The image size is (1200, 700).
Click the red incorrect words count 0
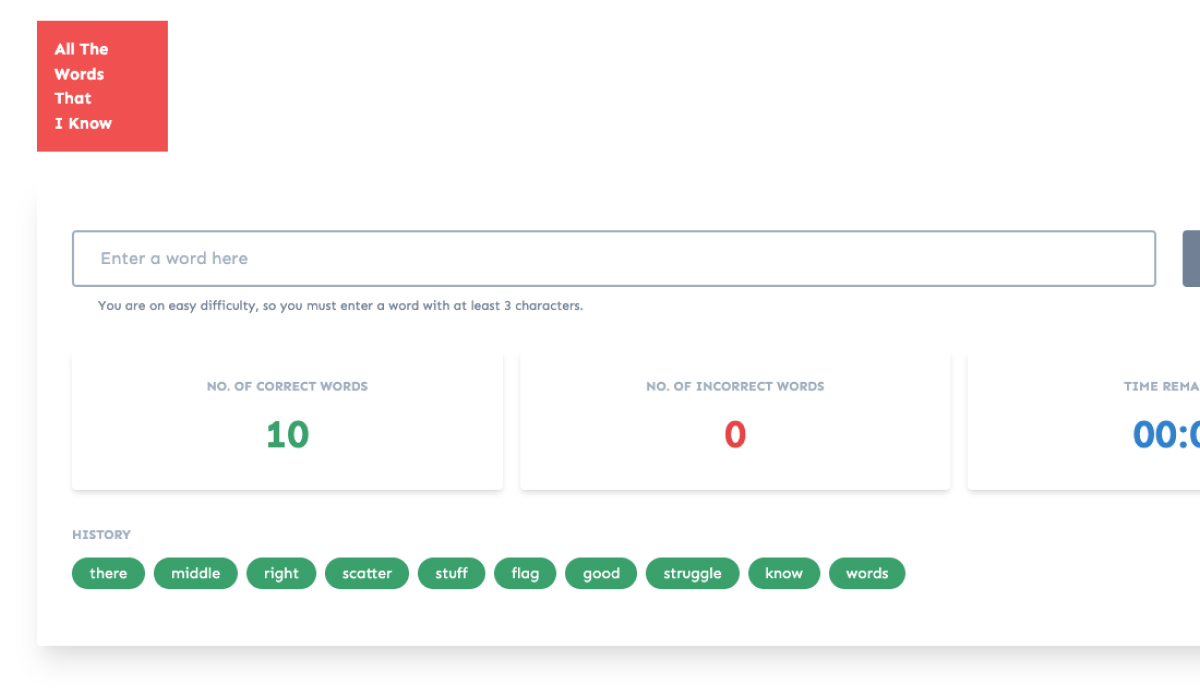pos(735,435)
